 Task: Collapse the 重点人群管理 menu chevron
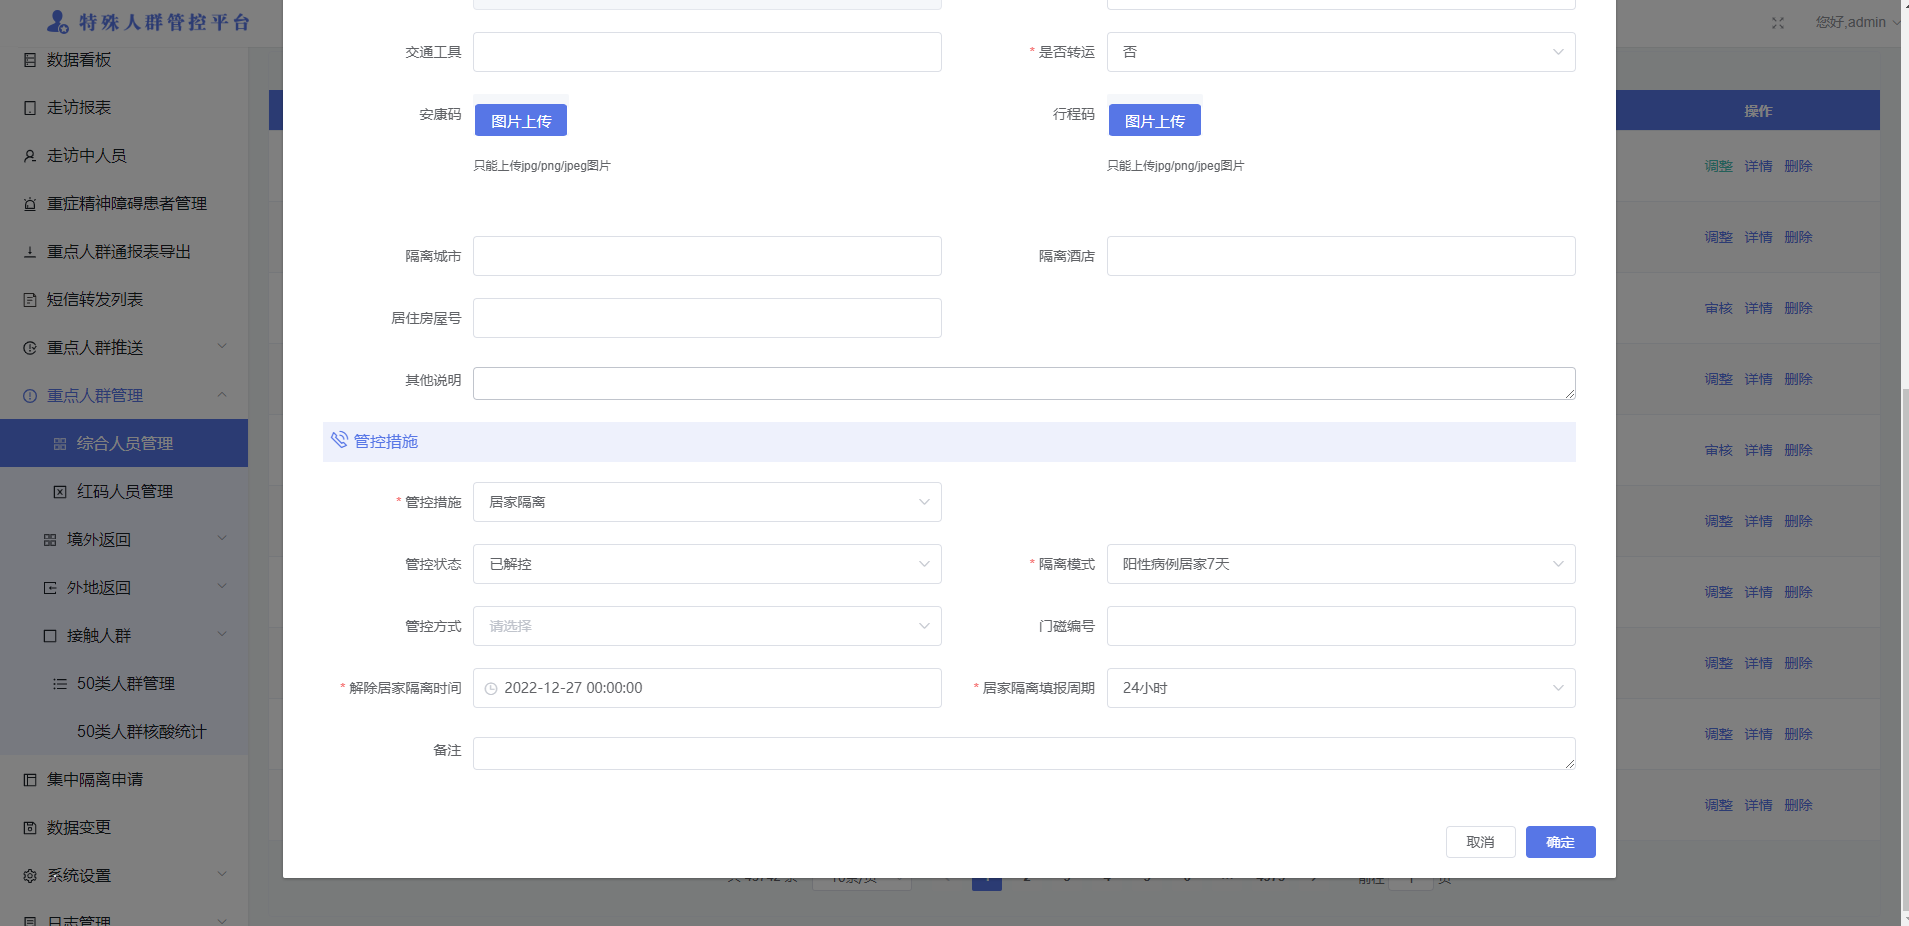(x=222, y=394)
